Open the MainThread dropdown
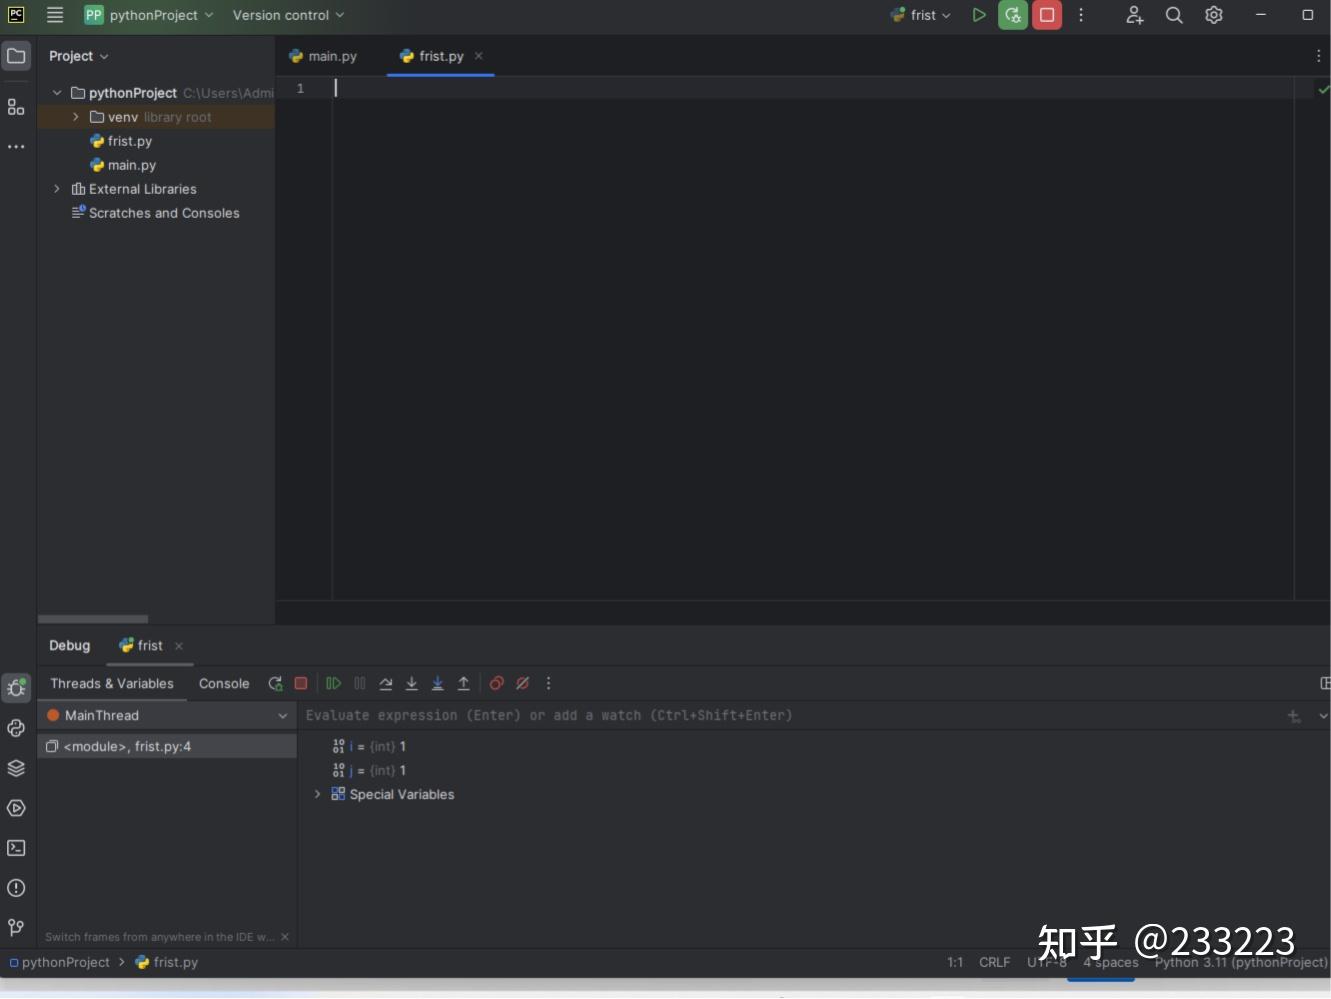1331x999 pixels. (167, 716)
